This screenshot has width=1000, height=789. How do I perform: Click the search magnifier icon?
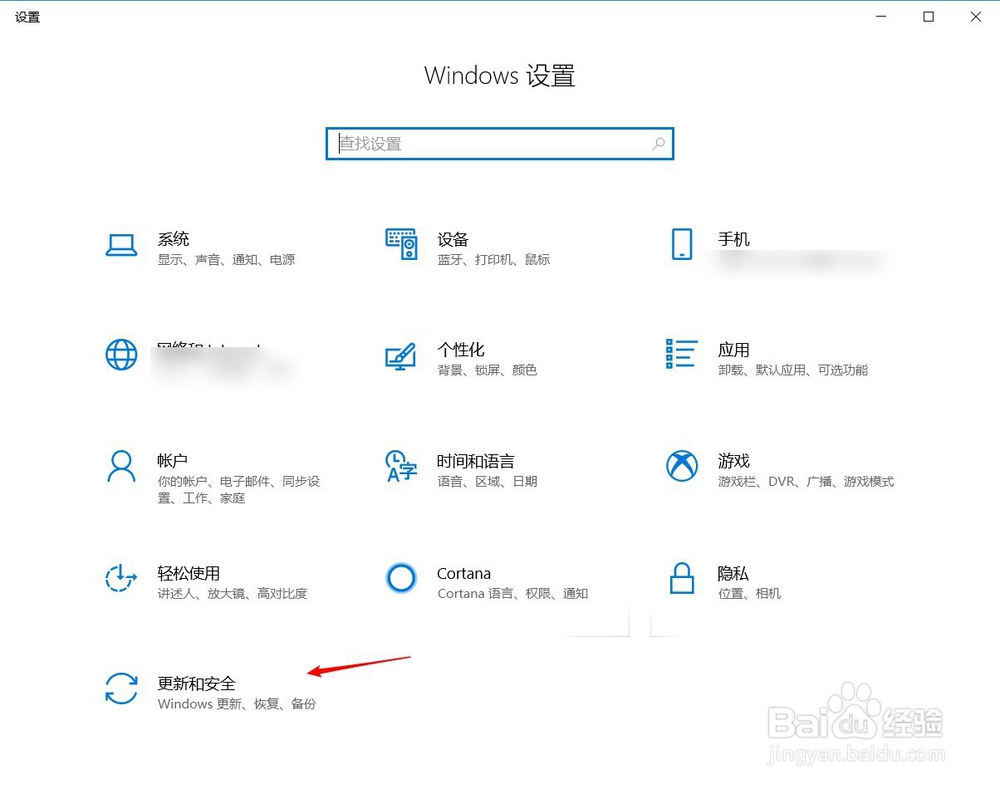point(658,144)
